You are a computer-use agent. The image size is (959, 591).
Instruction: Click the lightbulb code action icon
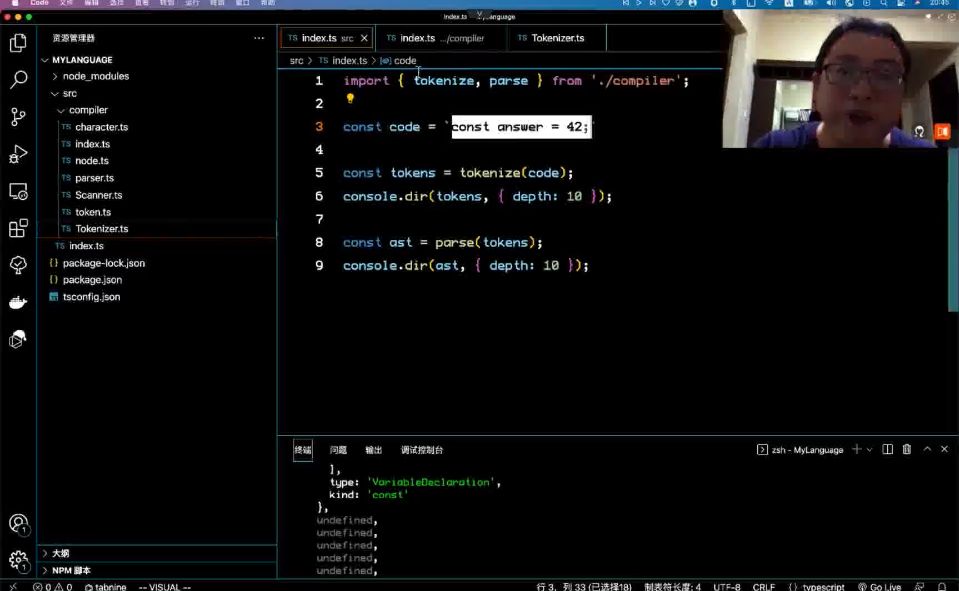[350, 99]
